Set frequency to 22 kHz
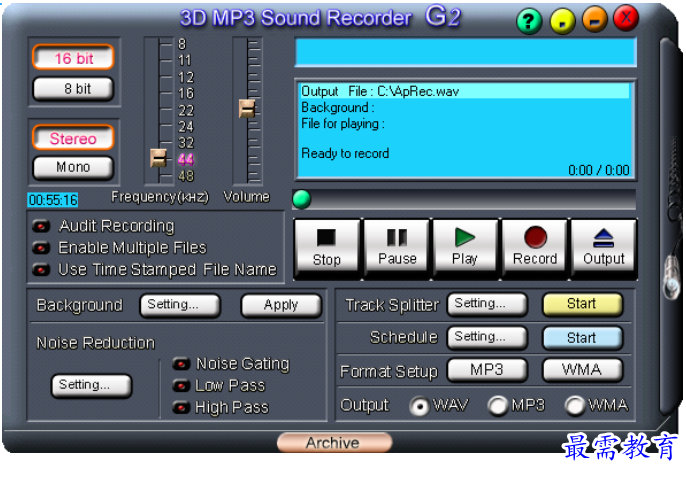The width and height of the screenshot is (686, 479). 186,110
